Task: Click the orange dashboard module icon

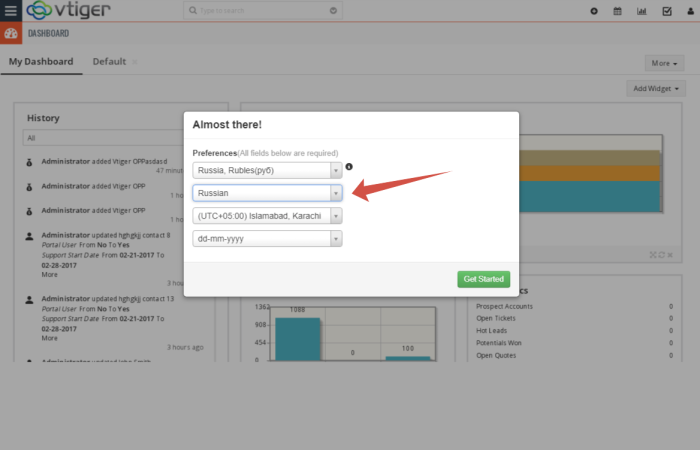Action: tap(11, 33)
